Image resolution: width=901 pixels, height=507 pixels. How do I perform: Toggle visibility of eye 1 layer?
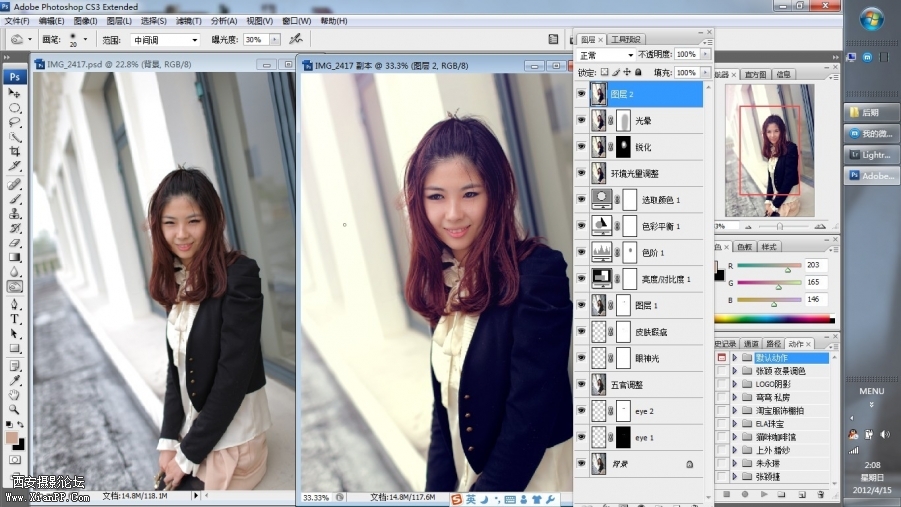tap(581, 437)
